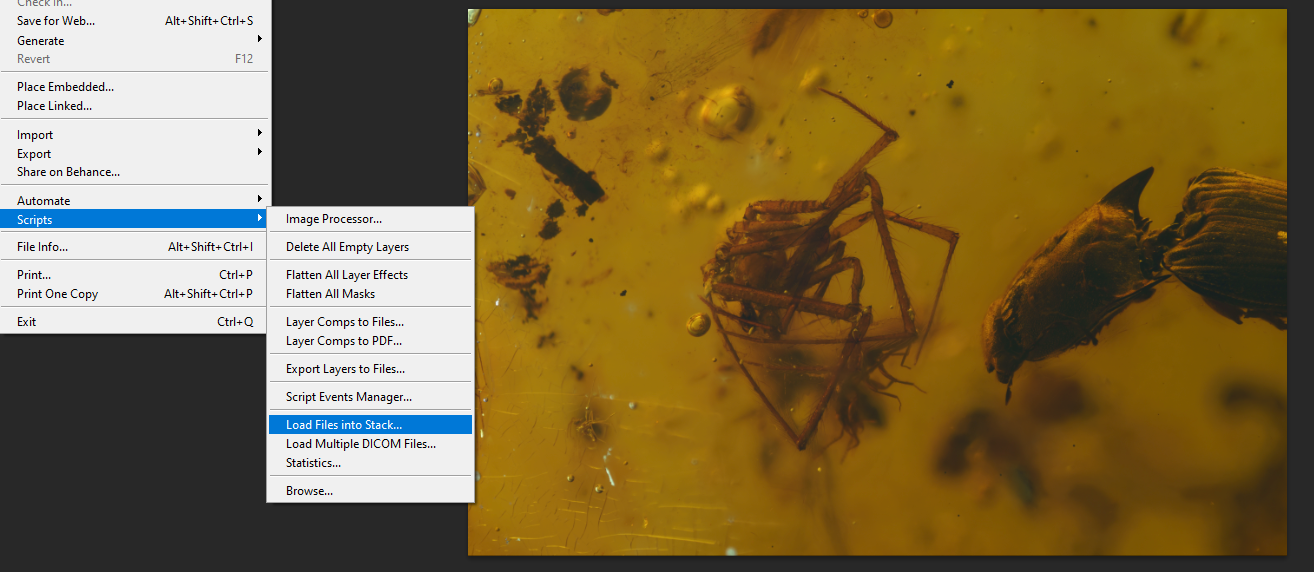
Task: Expand the Export submenu
Action: (x=34, y=154)
